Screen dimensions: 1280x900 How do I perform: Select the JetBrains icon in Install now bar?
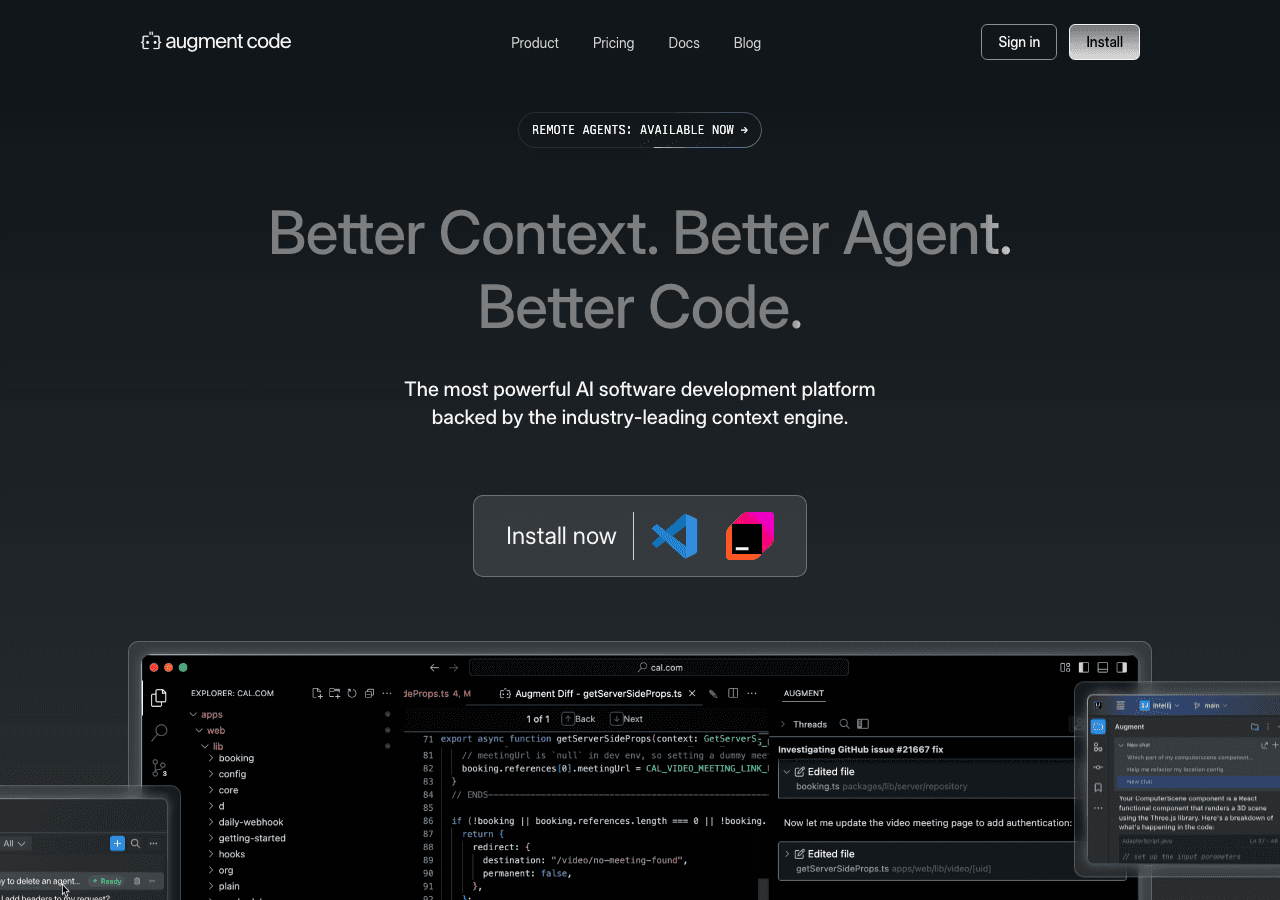(x=748, y=536)
